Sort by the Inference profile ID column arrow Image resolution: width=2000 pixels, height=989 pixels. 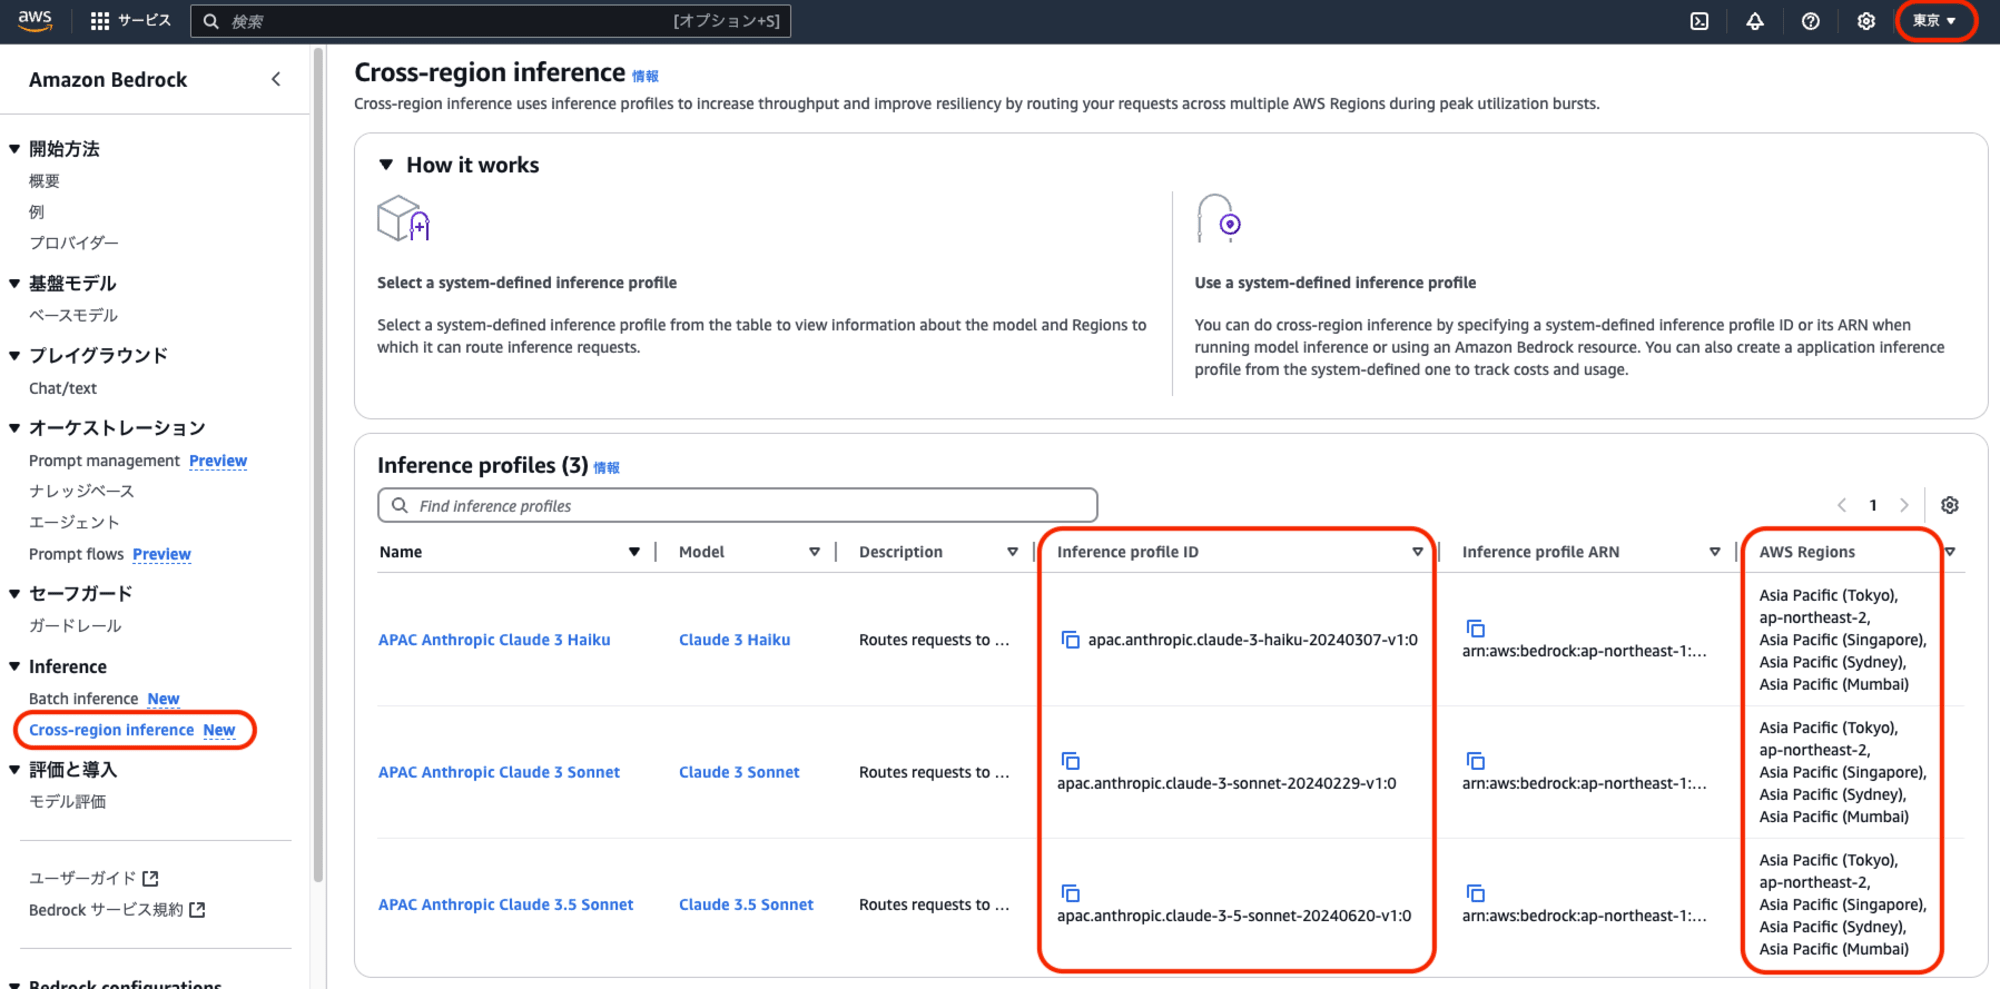1417,552
